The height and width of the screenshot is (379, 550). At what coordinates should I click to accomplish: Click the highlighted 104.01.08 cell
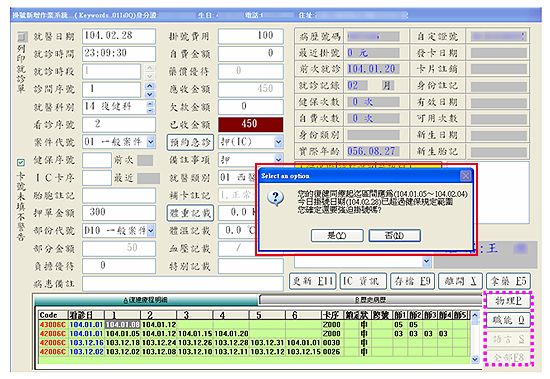coord(123,325)
